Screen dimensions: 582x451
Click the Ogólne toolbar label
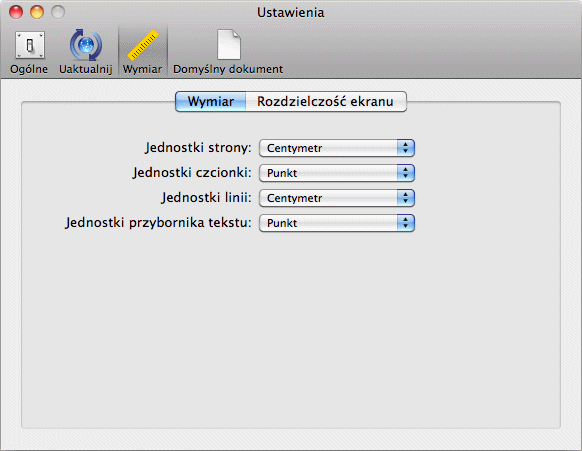pos(29,69)
